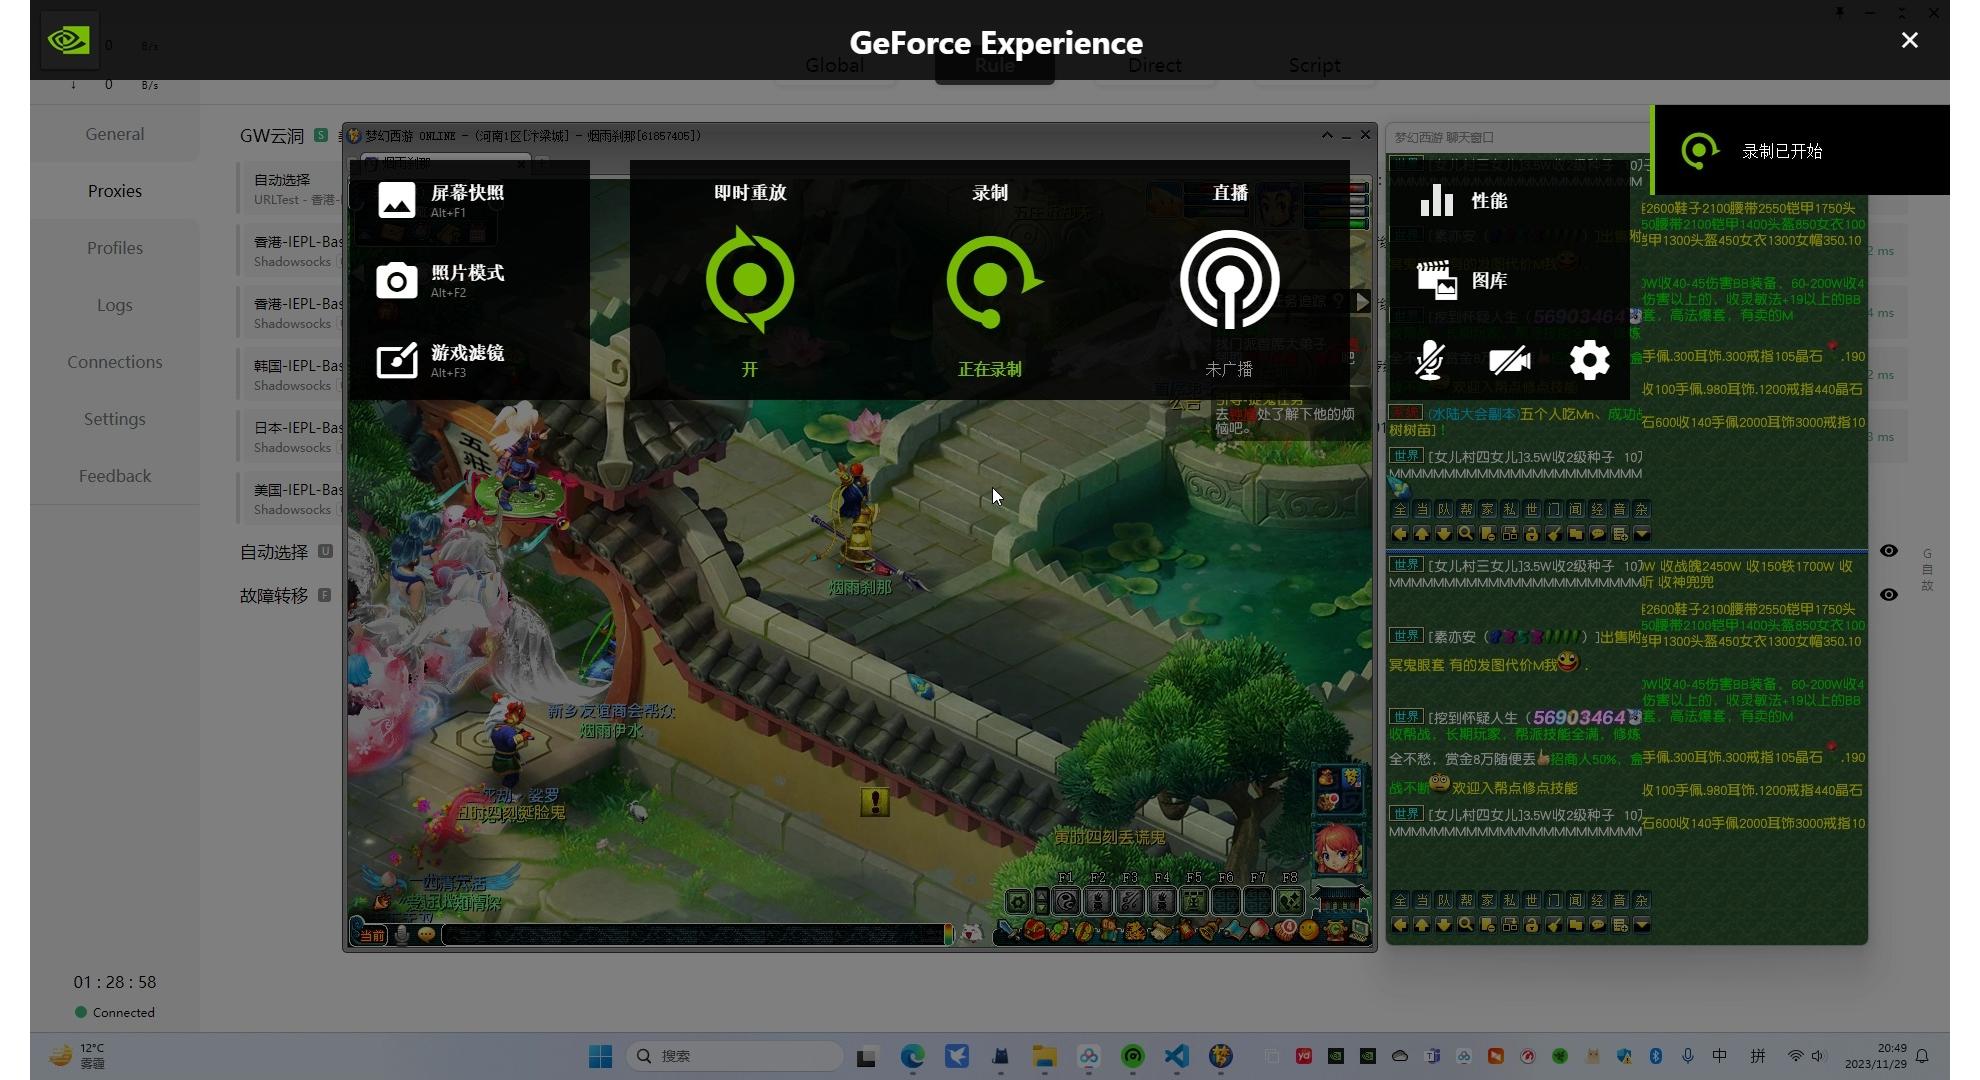Dismiss the 录制已开始 notification

[x=1800, y=150]
